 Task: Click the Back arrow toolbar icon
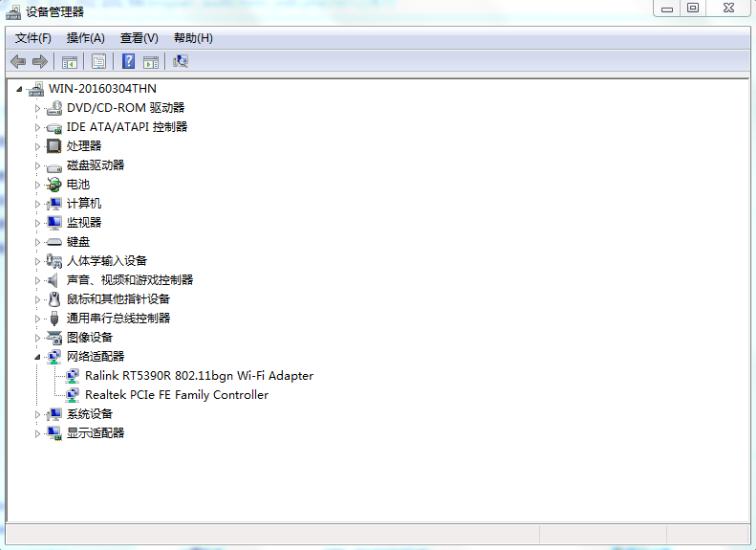click(x=17, y=61)
